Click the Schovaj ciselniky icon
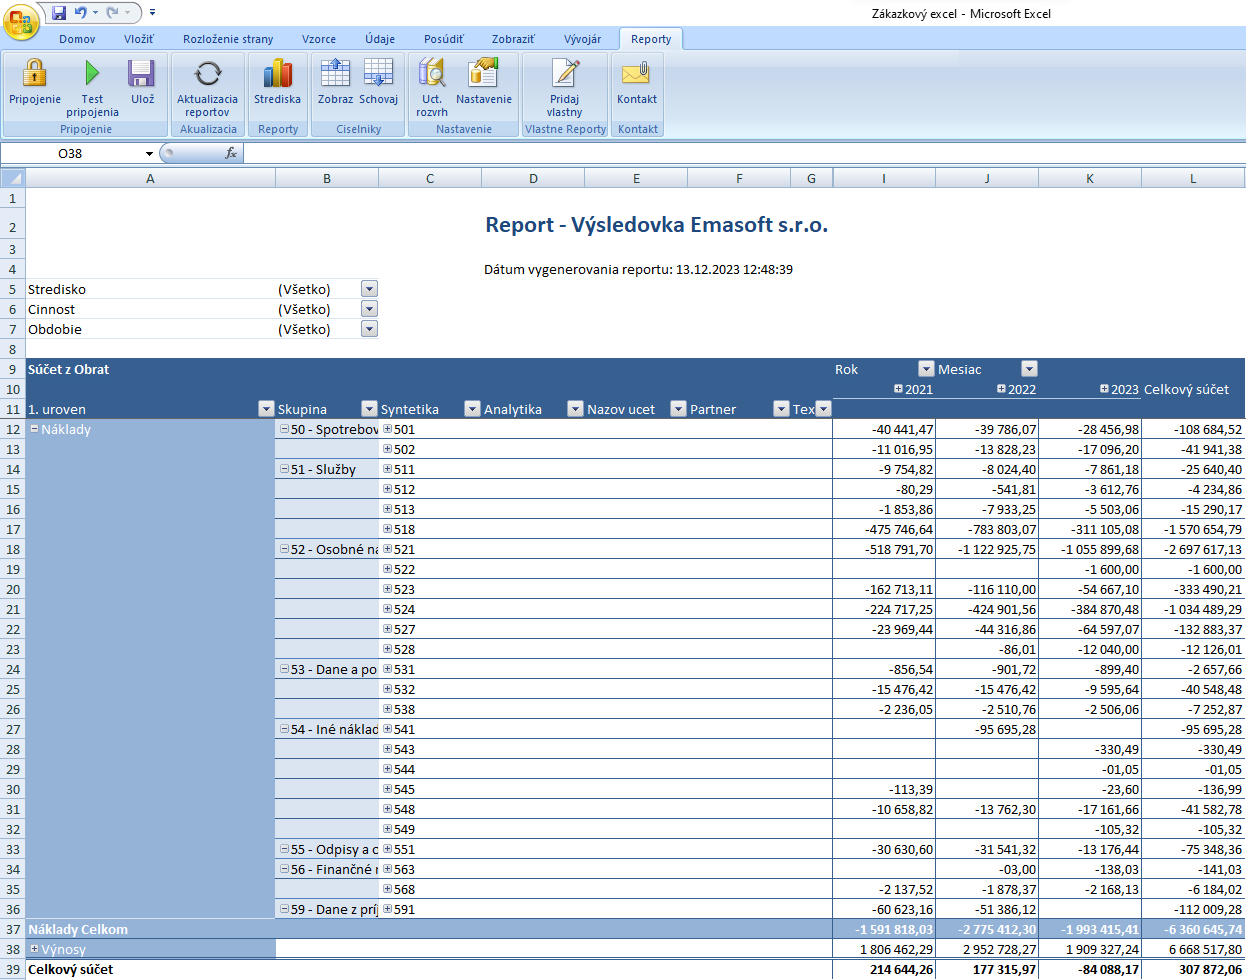Screen dimensions: 1246x980 coord(378,73)
